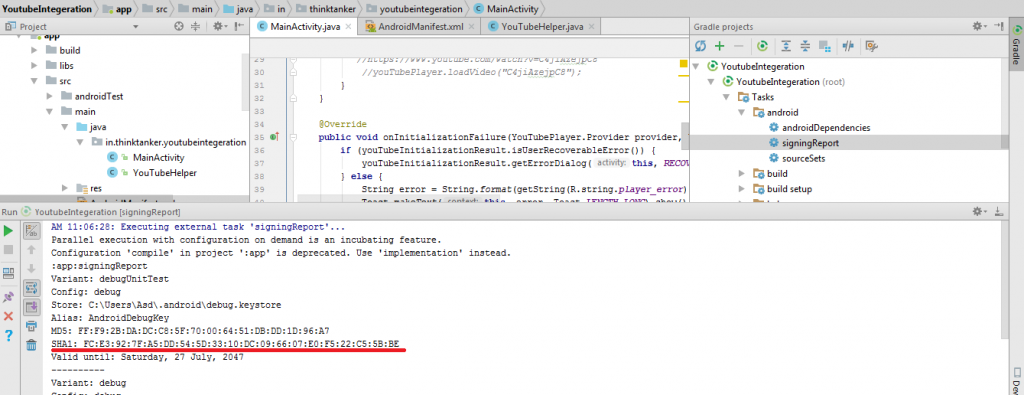Click the SHA1 fingerprint line in the console
This screenshot has height=395, width=1024.
coord(225,344)
